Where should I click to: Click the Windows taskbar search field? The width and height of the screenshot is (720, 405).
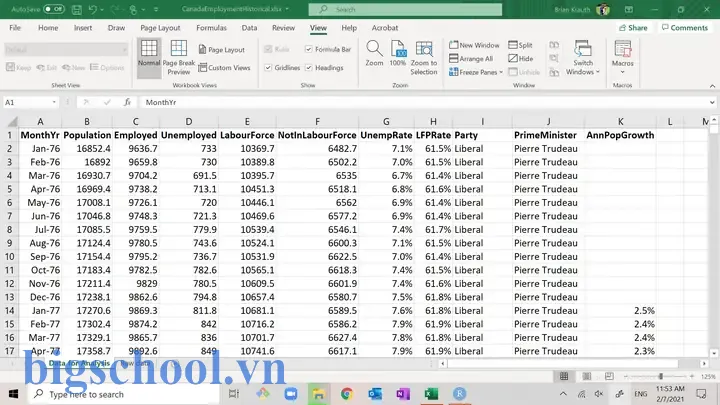[124, 394]
